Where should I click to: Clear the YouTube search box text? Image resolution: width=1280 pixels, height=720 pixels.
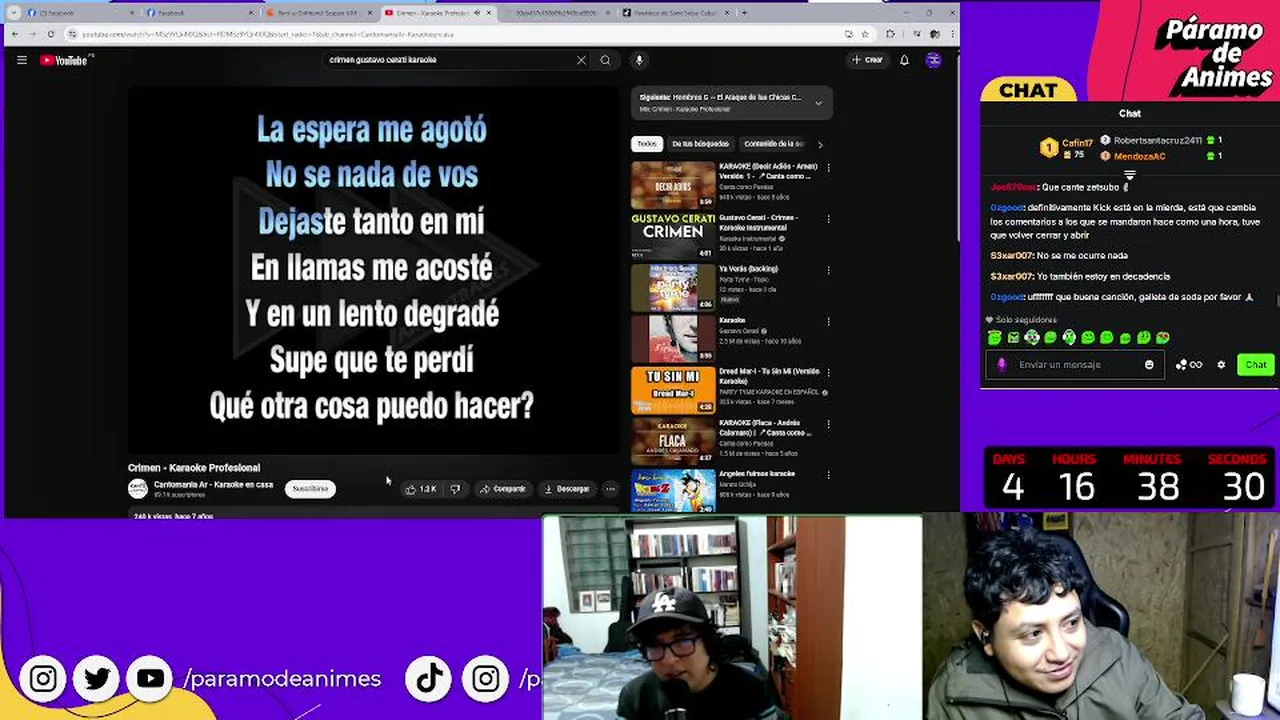click(581, 60)
